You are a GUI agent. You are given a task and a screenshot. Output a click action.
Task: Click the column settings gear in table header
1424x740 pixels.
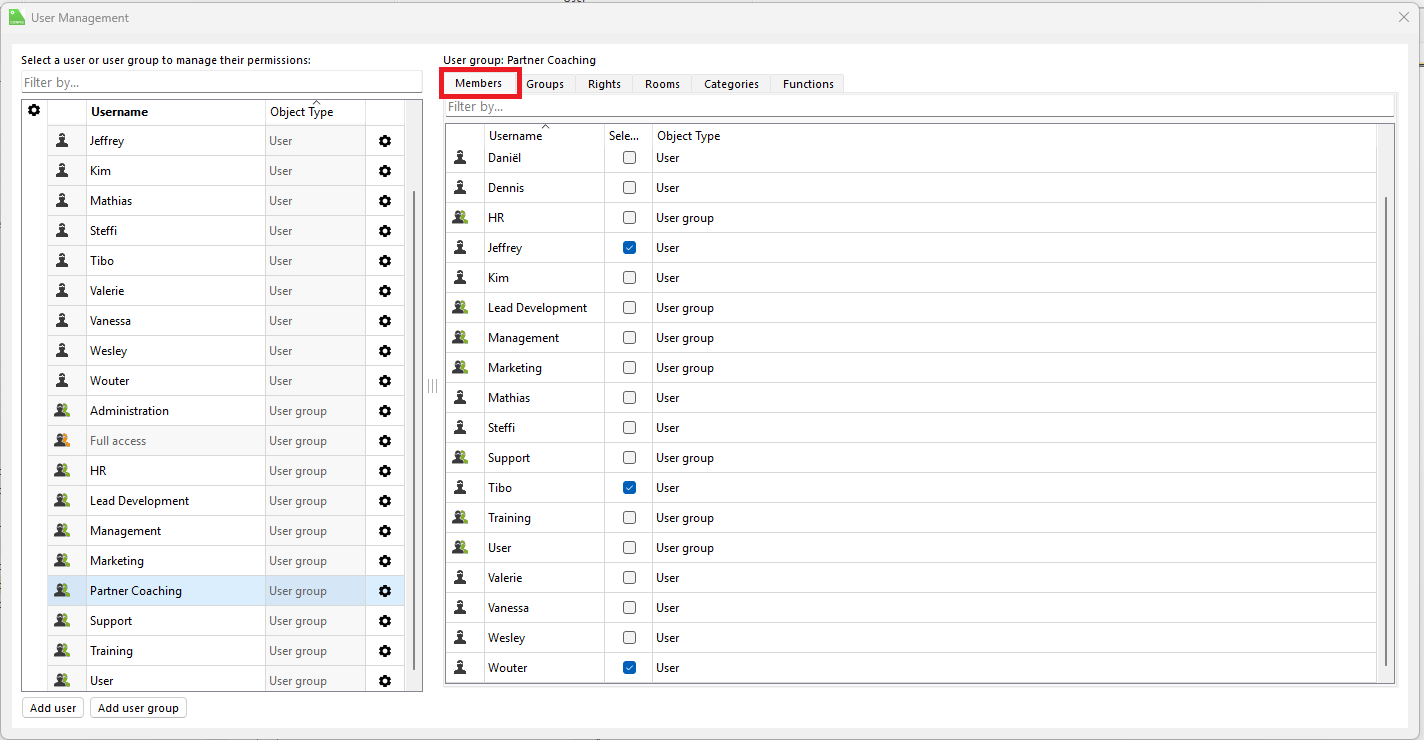pos(34,110)
